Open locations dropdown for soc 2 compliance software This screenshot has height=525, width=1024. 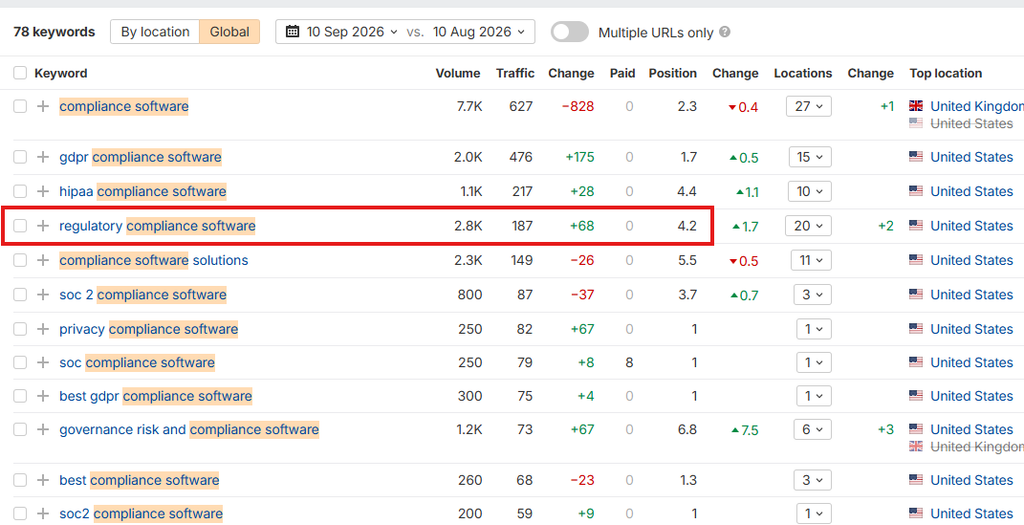coord(812,294)
